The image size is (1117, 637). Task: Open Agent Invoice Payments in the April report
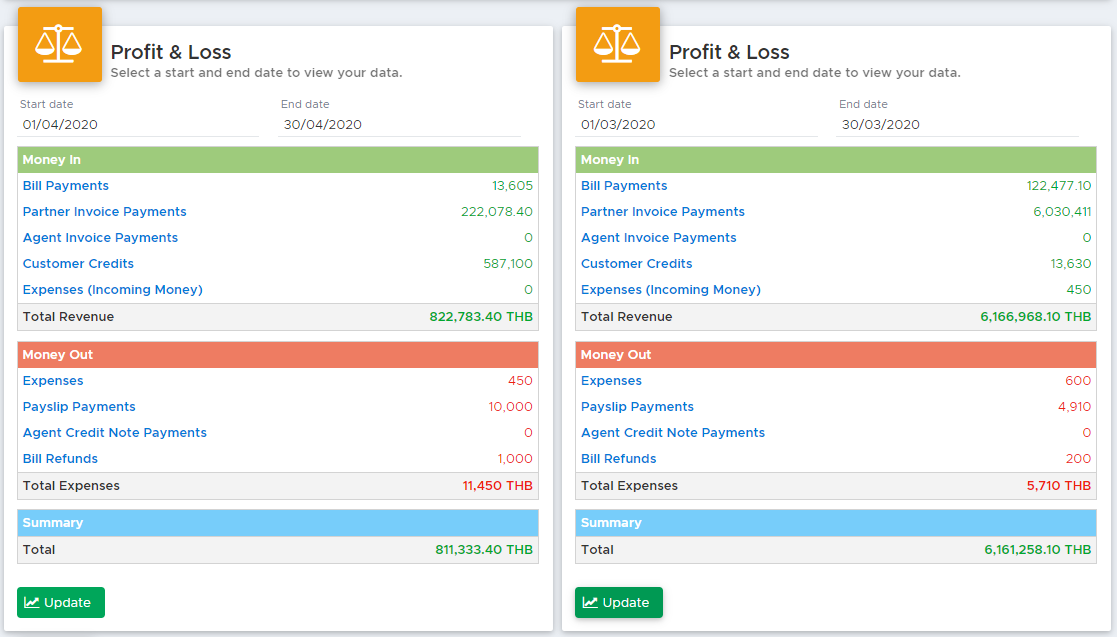(100, 238)
